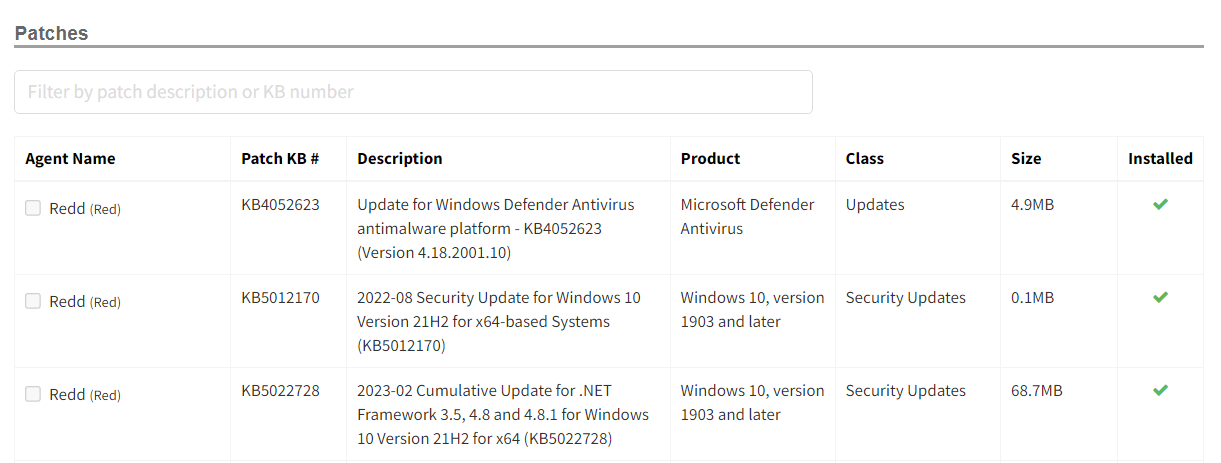
Task: Tick the Redd checkbox for the KB4052623 row
Action: point(33,208)
